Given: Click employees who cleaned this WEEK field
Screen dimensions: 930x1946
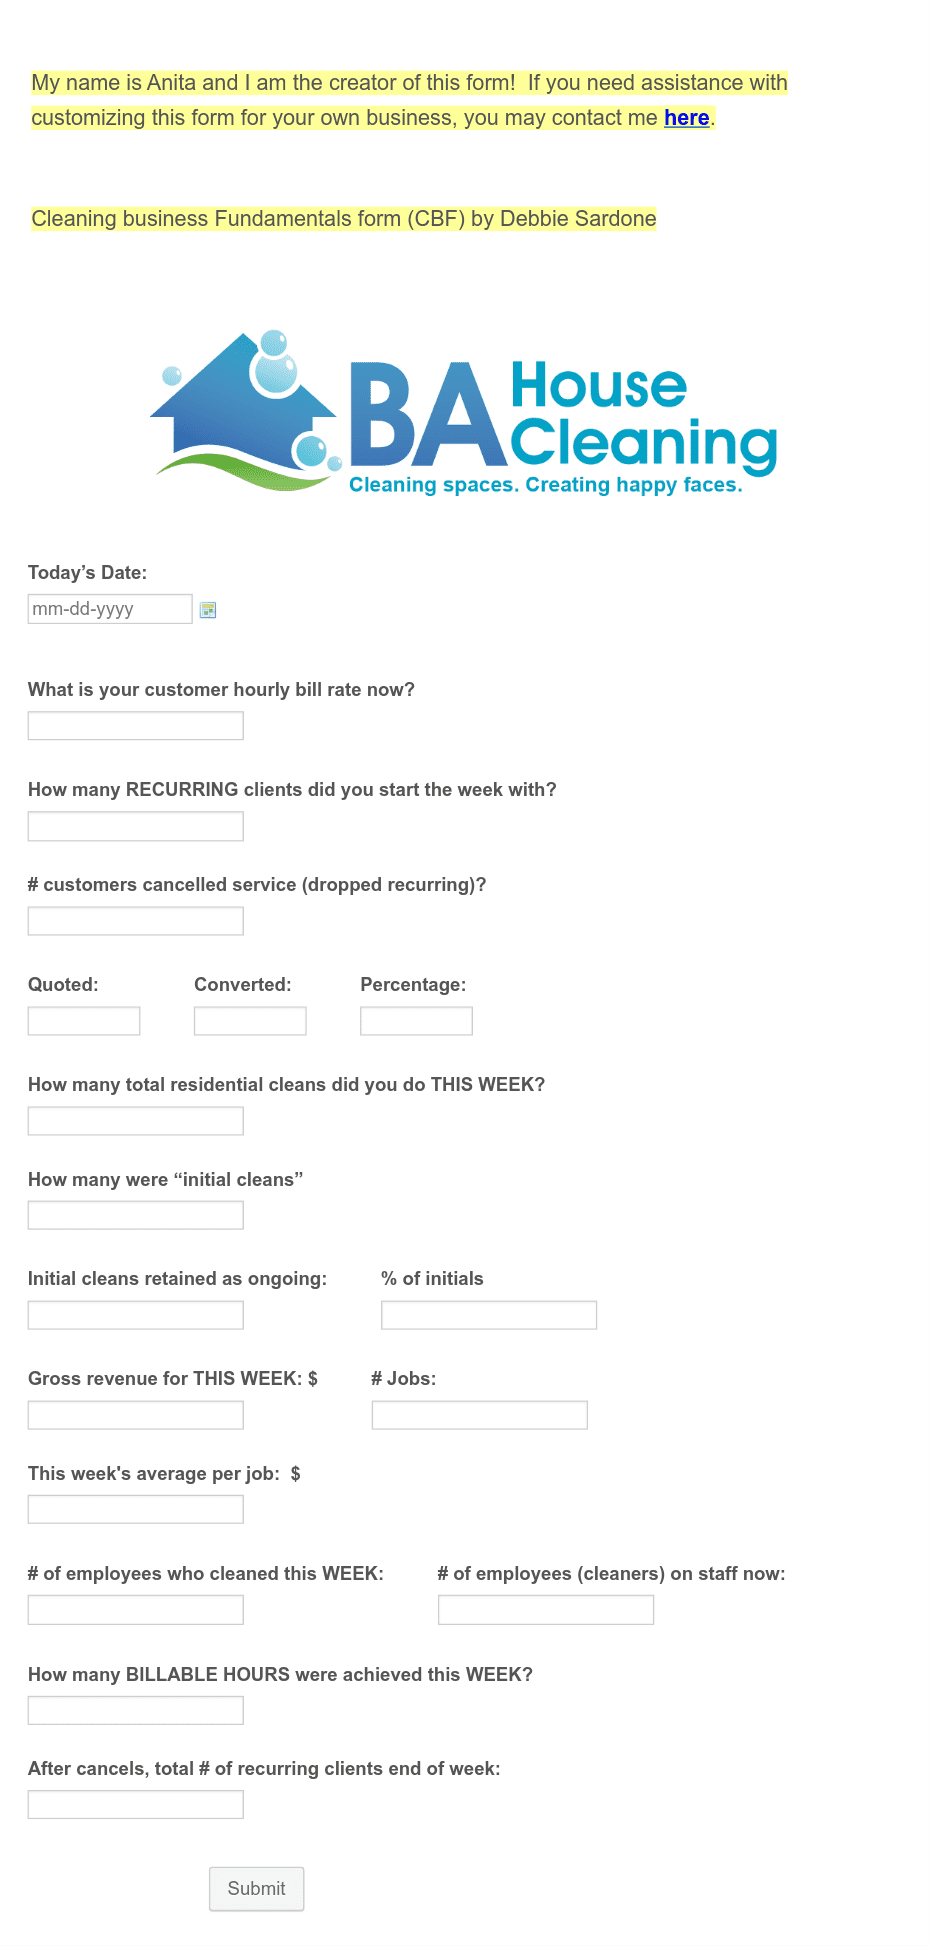Looking at the screenshot, I should (136, 1610).
